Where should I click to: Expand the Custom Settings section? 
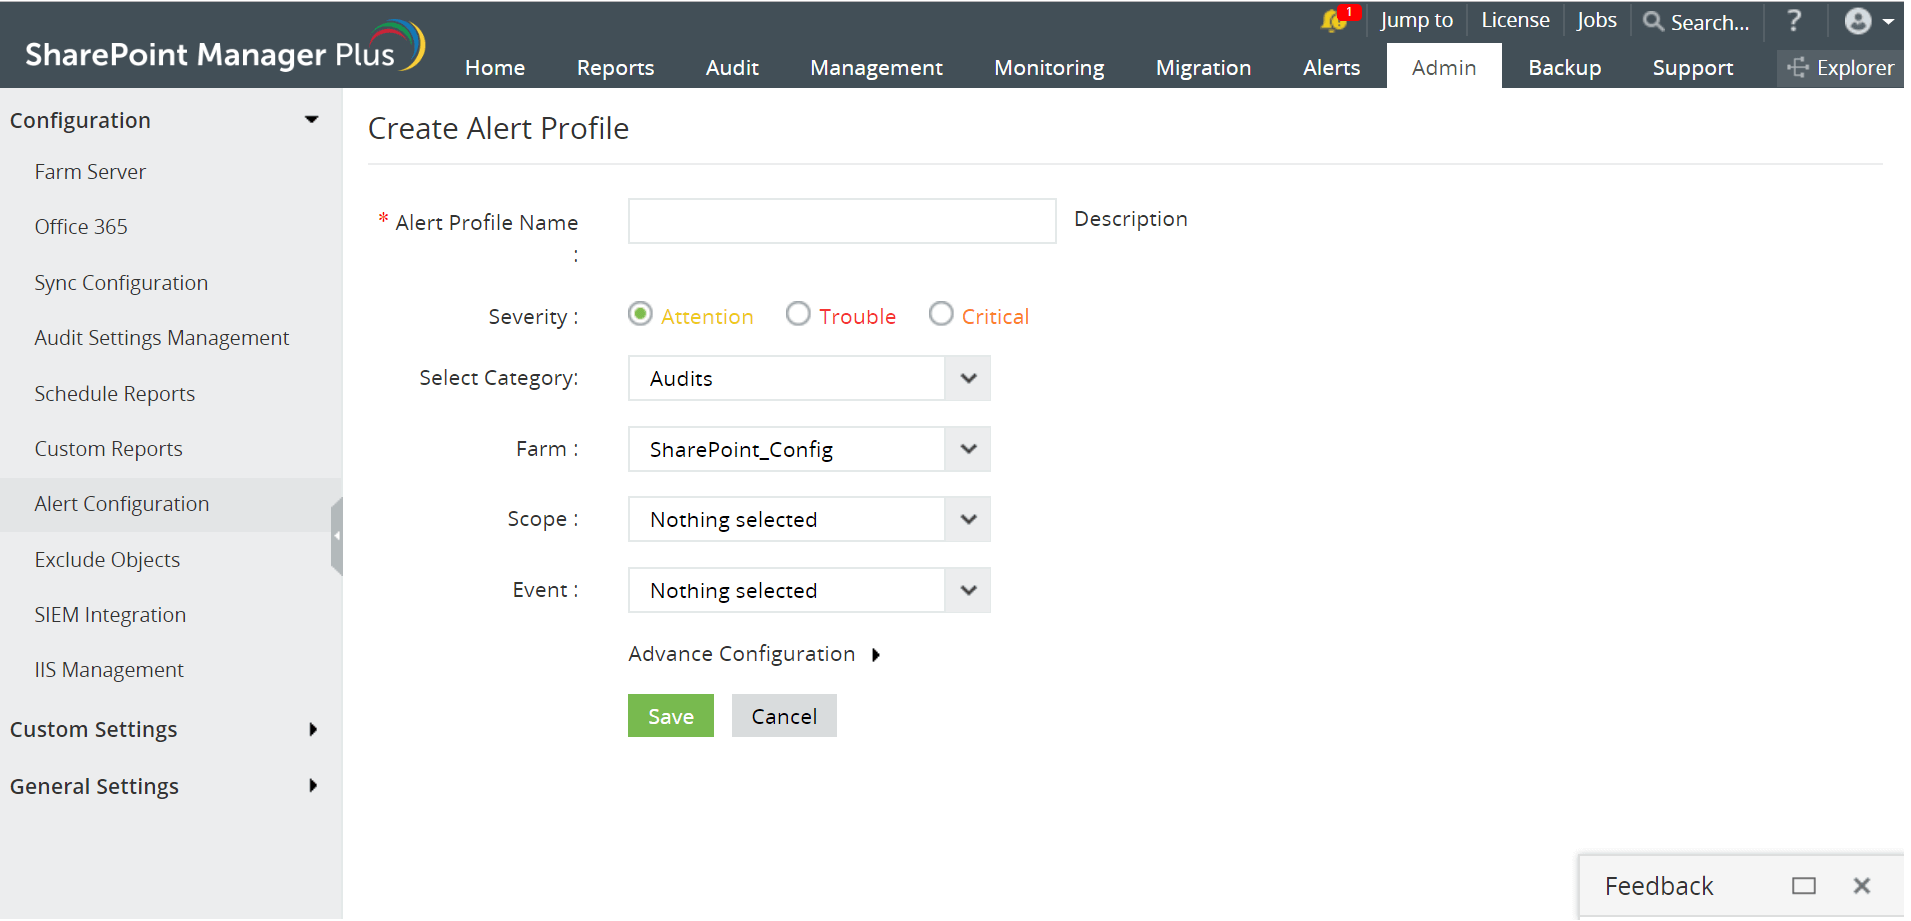coord(313,730)
